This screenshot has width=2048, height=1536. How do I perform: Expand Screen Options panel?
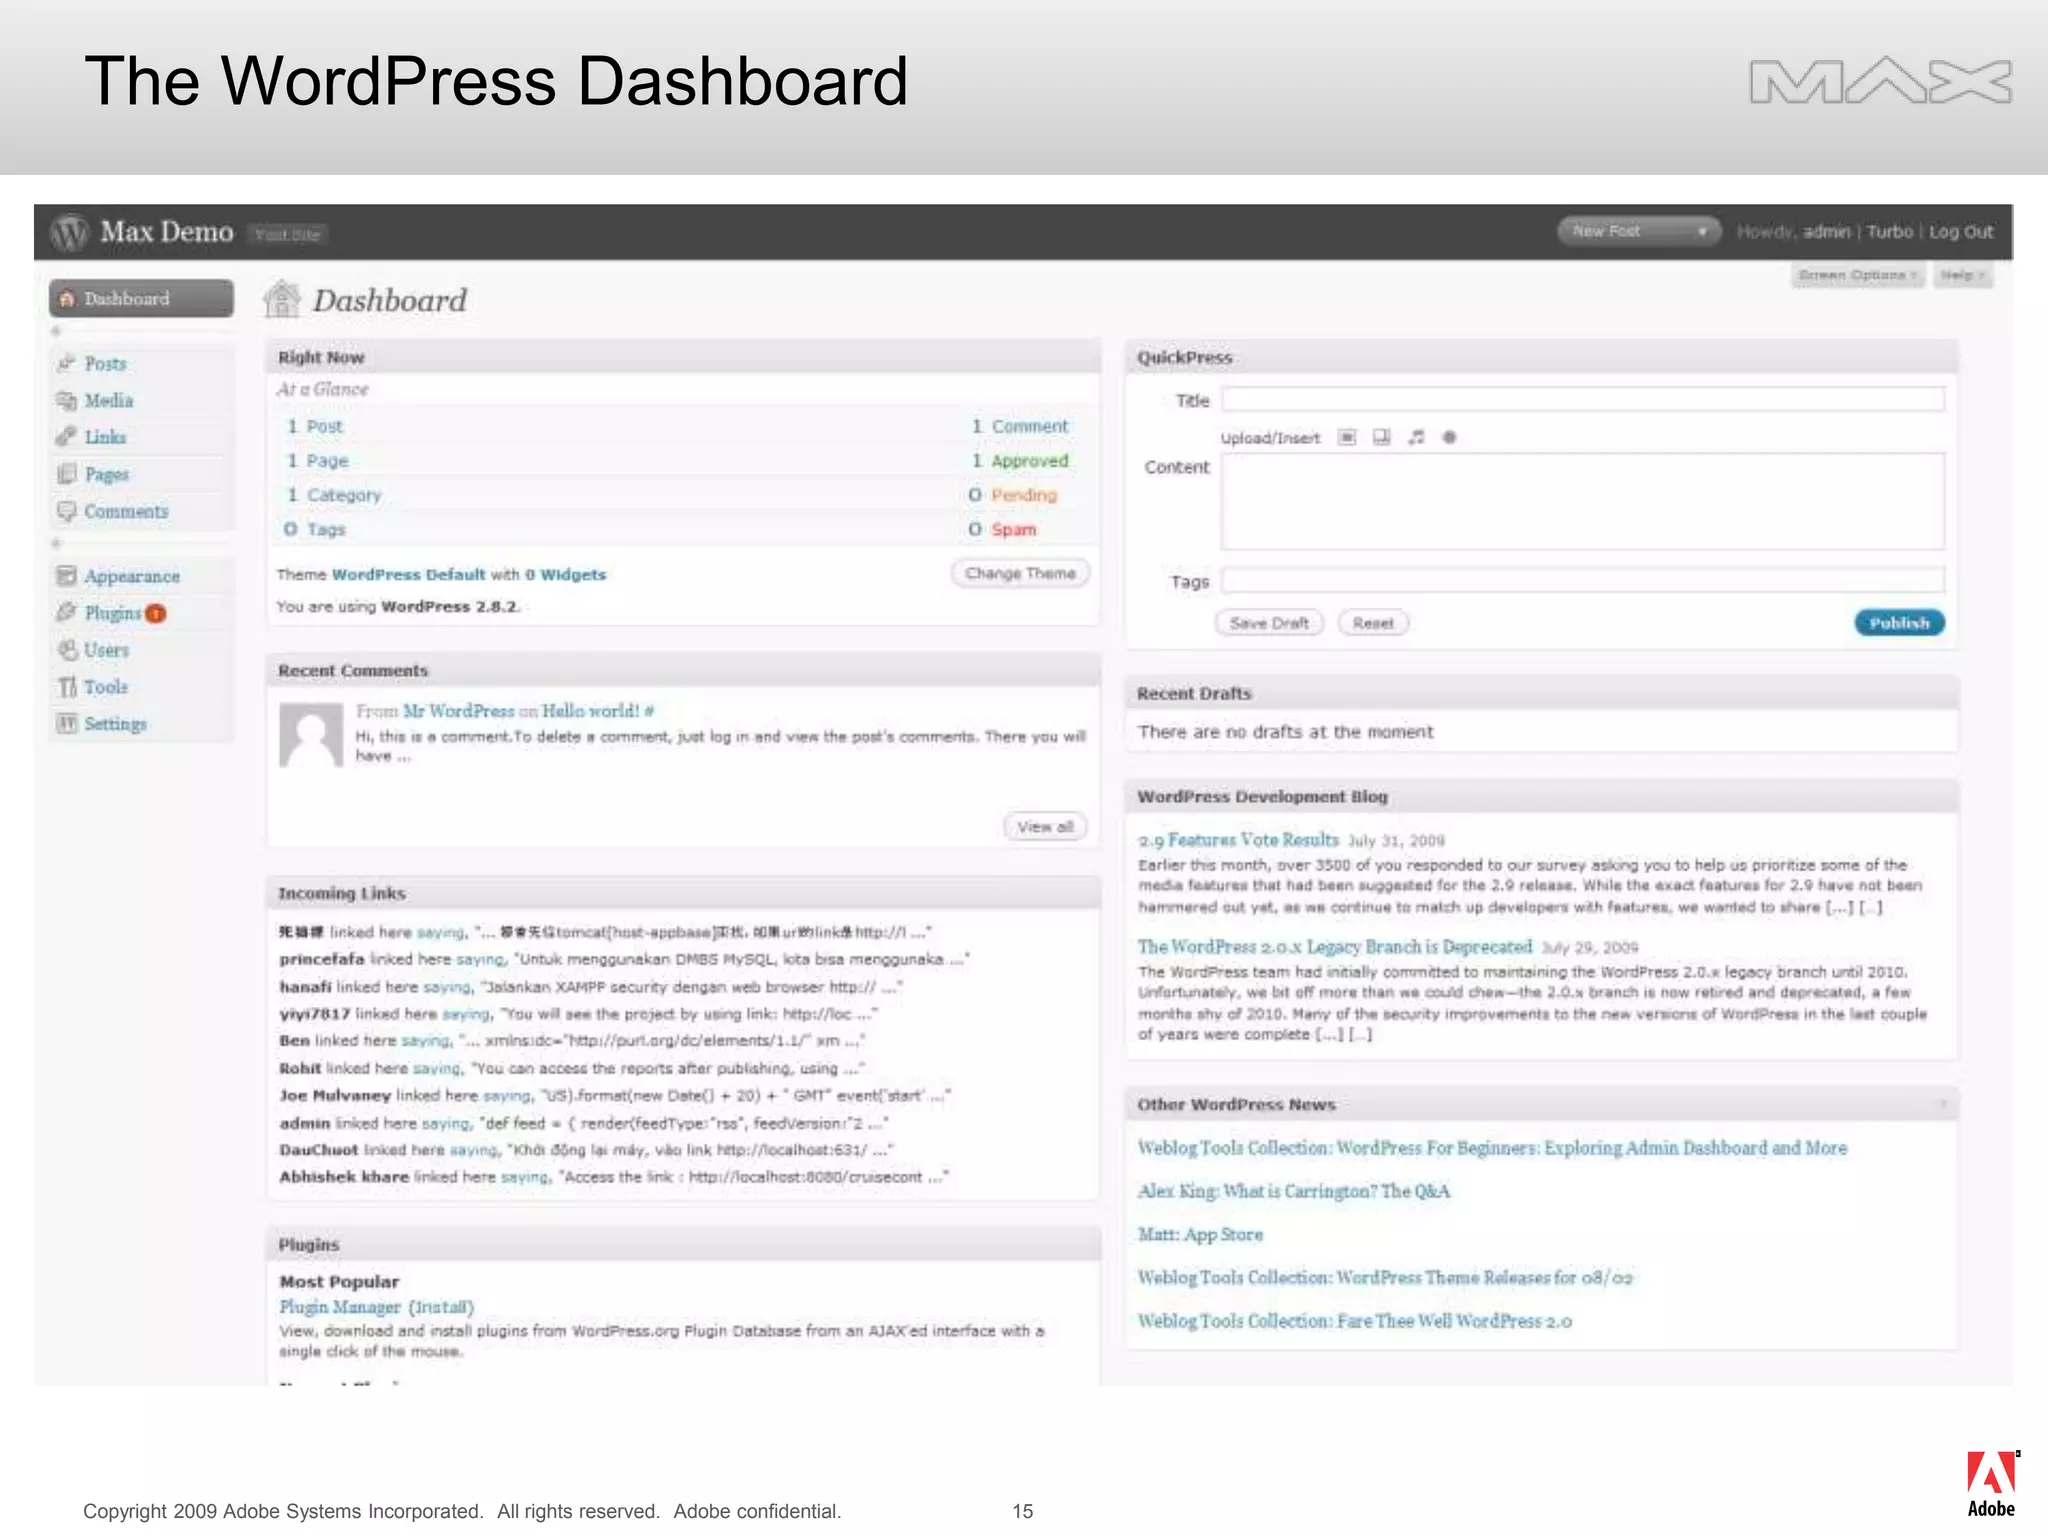tap(1857, 275)
